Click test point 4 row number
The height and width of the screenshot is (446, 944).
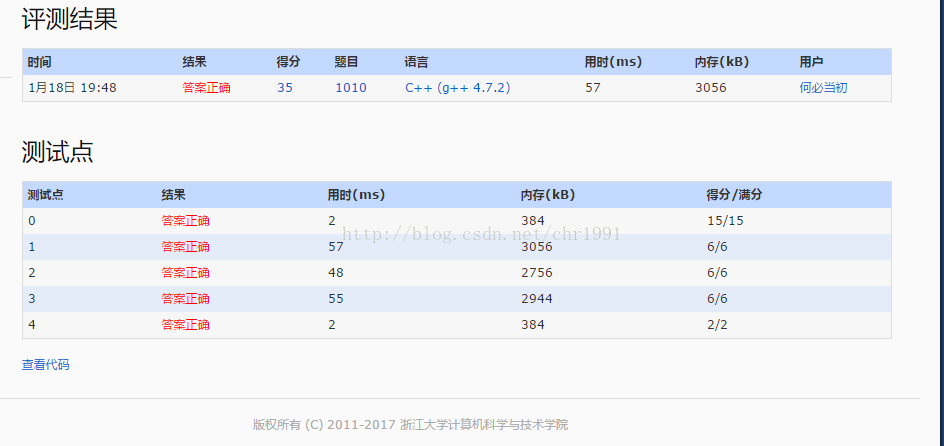point(32,324)
